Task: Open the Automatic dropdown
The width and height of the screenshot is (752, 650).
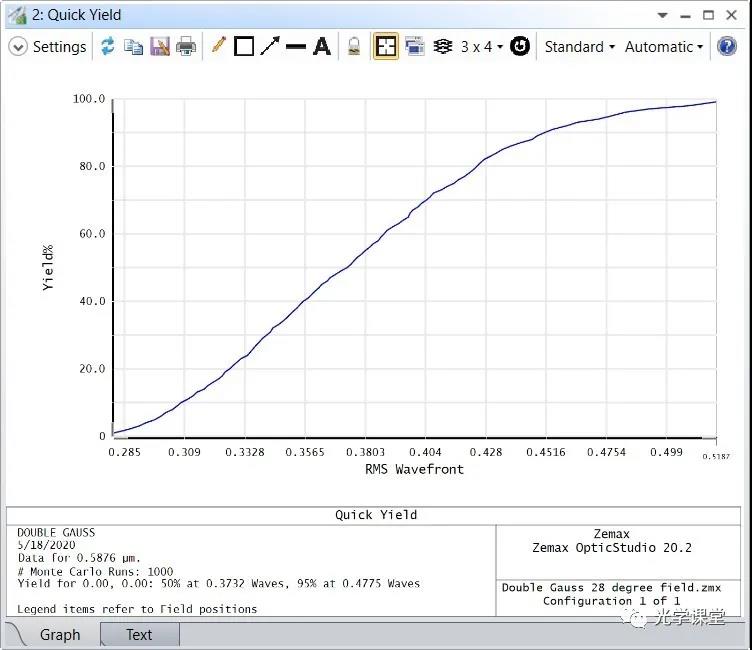Action: click(663, 47)
